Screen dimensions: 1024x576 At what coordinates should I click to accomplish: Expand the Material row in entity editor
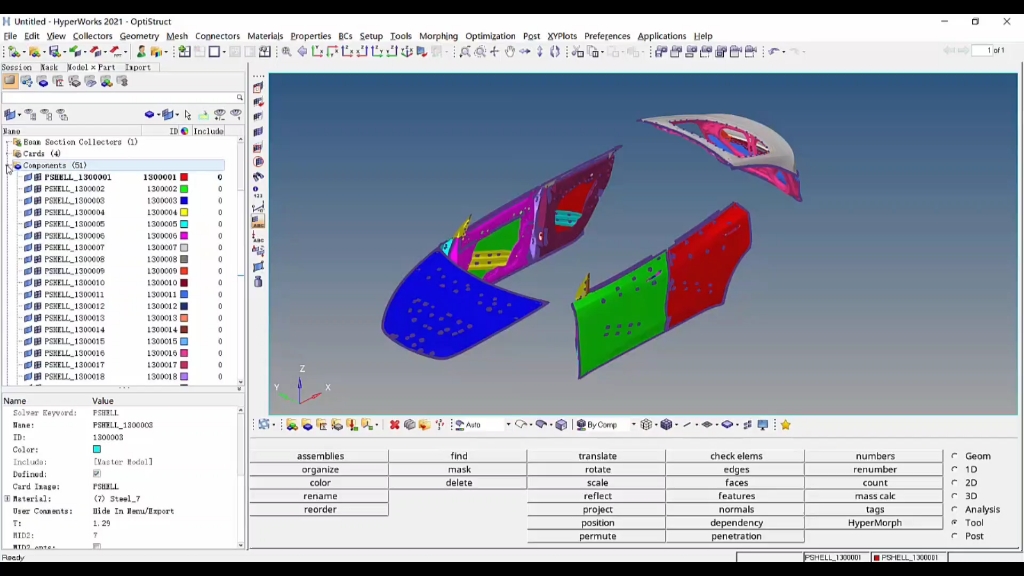[x=7, y=499]
